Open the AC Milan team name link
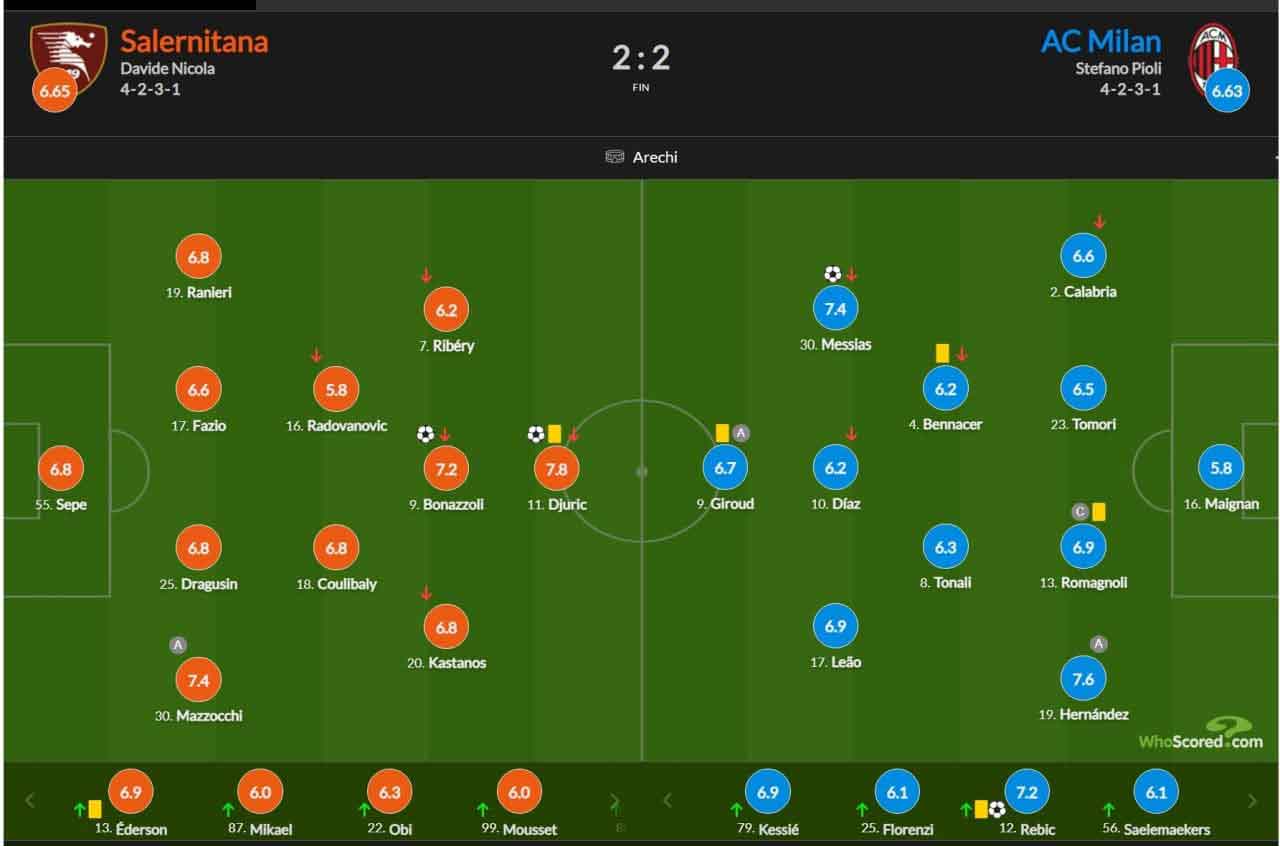1280x846 pixels. pyautogui.click(x=1101, y=41)
